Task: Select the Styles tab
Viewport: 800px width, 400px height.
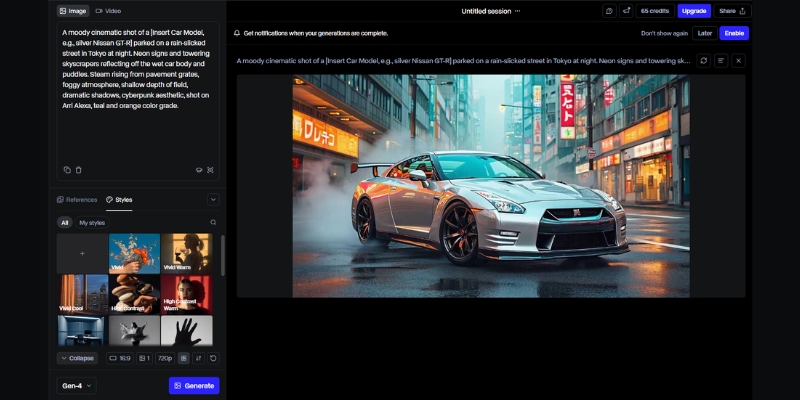Action: coord(119,199)
